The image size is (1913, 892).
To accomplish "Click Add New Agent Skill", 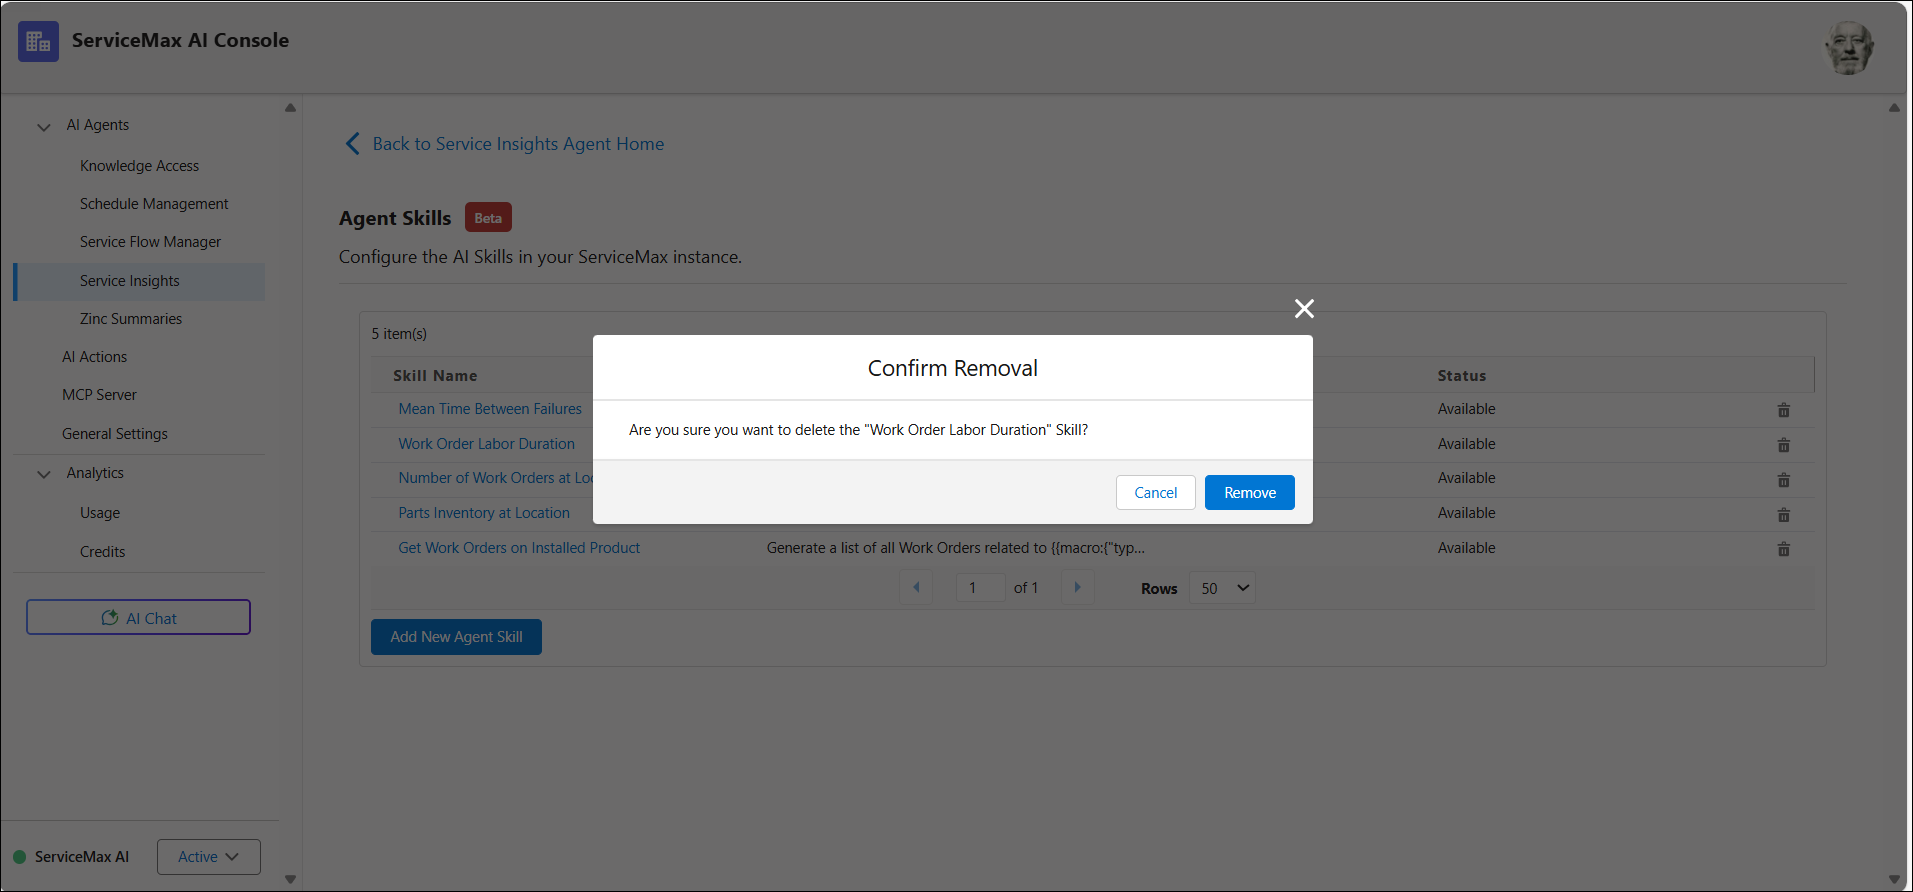I will pyautogui.click(x=456, y=637).
